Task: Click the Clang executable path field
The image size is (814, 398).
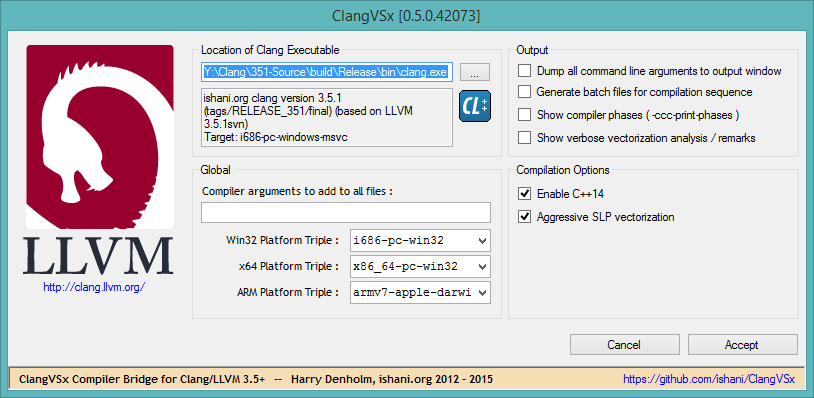Action: click(x=327, y=72)
